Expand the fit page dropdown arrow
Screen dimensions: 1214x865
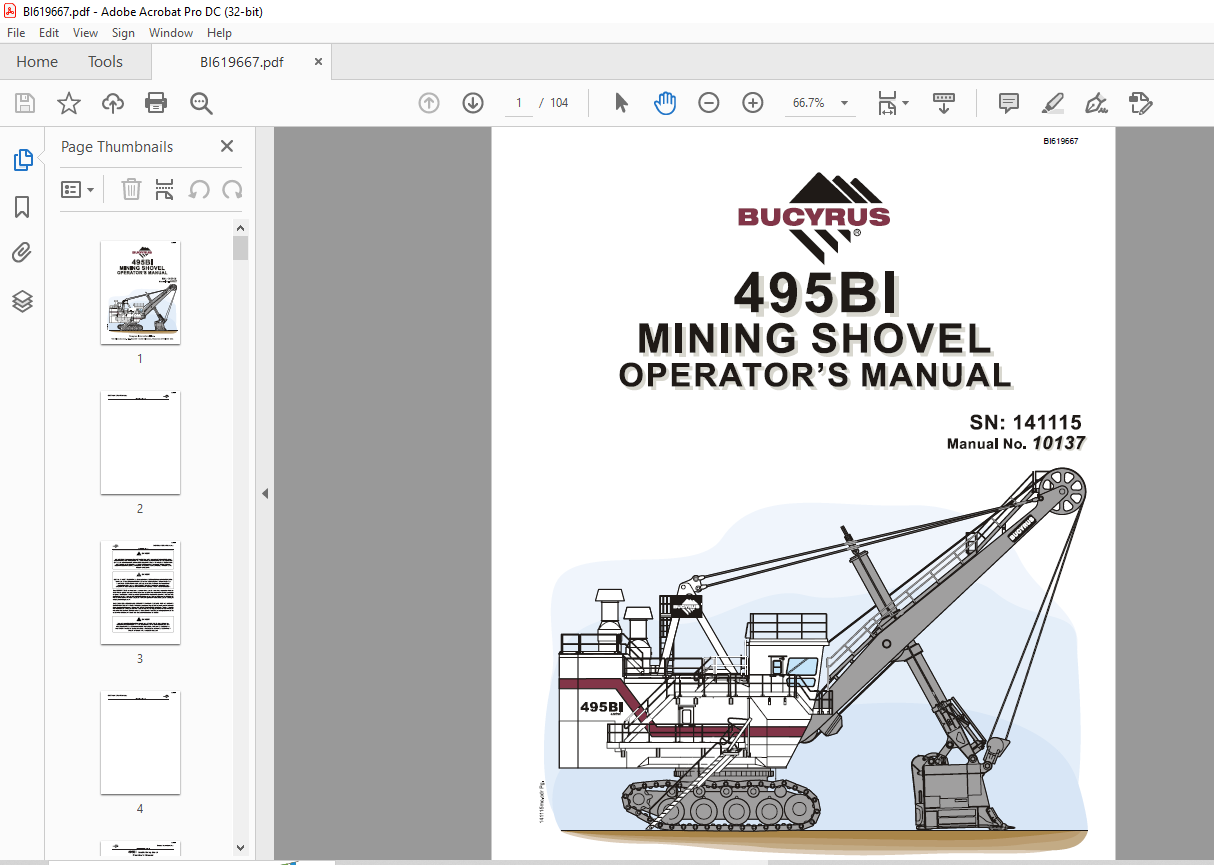[906, 103]
